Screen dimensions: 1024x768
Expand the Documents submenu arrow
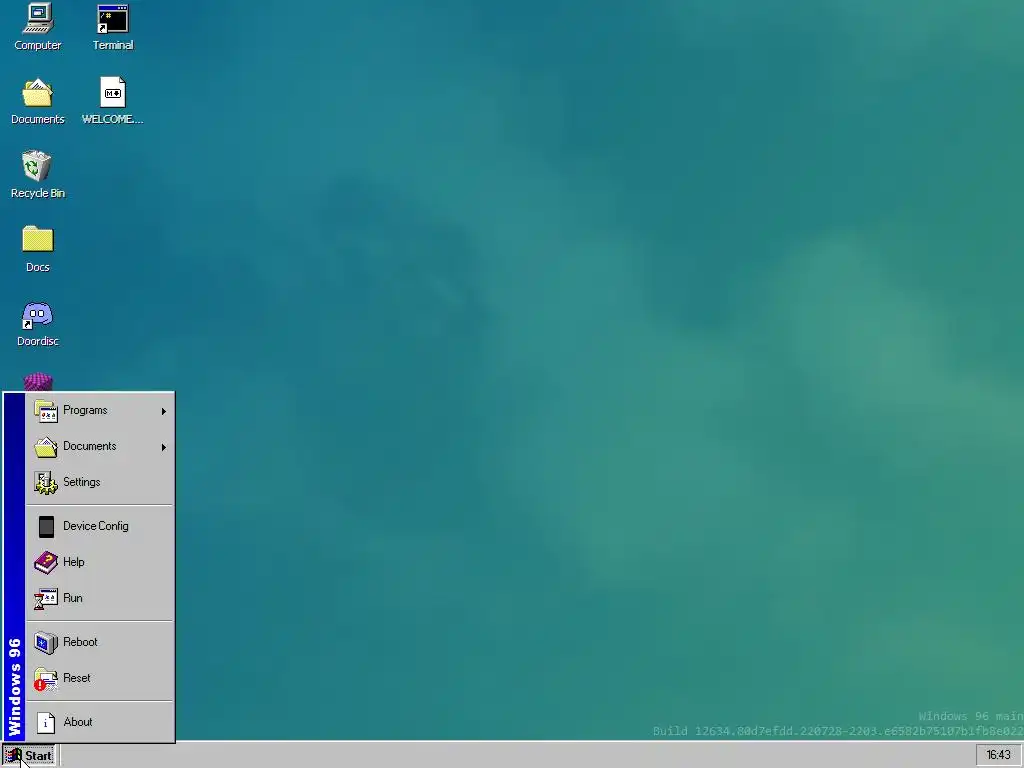tap(163, 447)
